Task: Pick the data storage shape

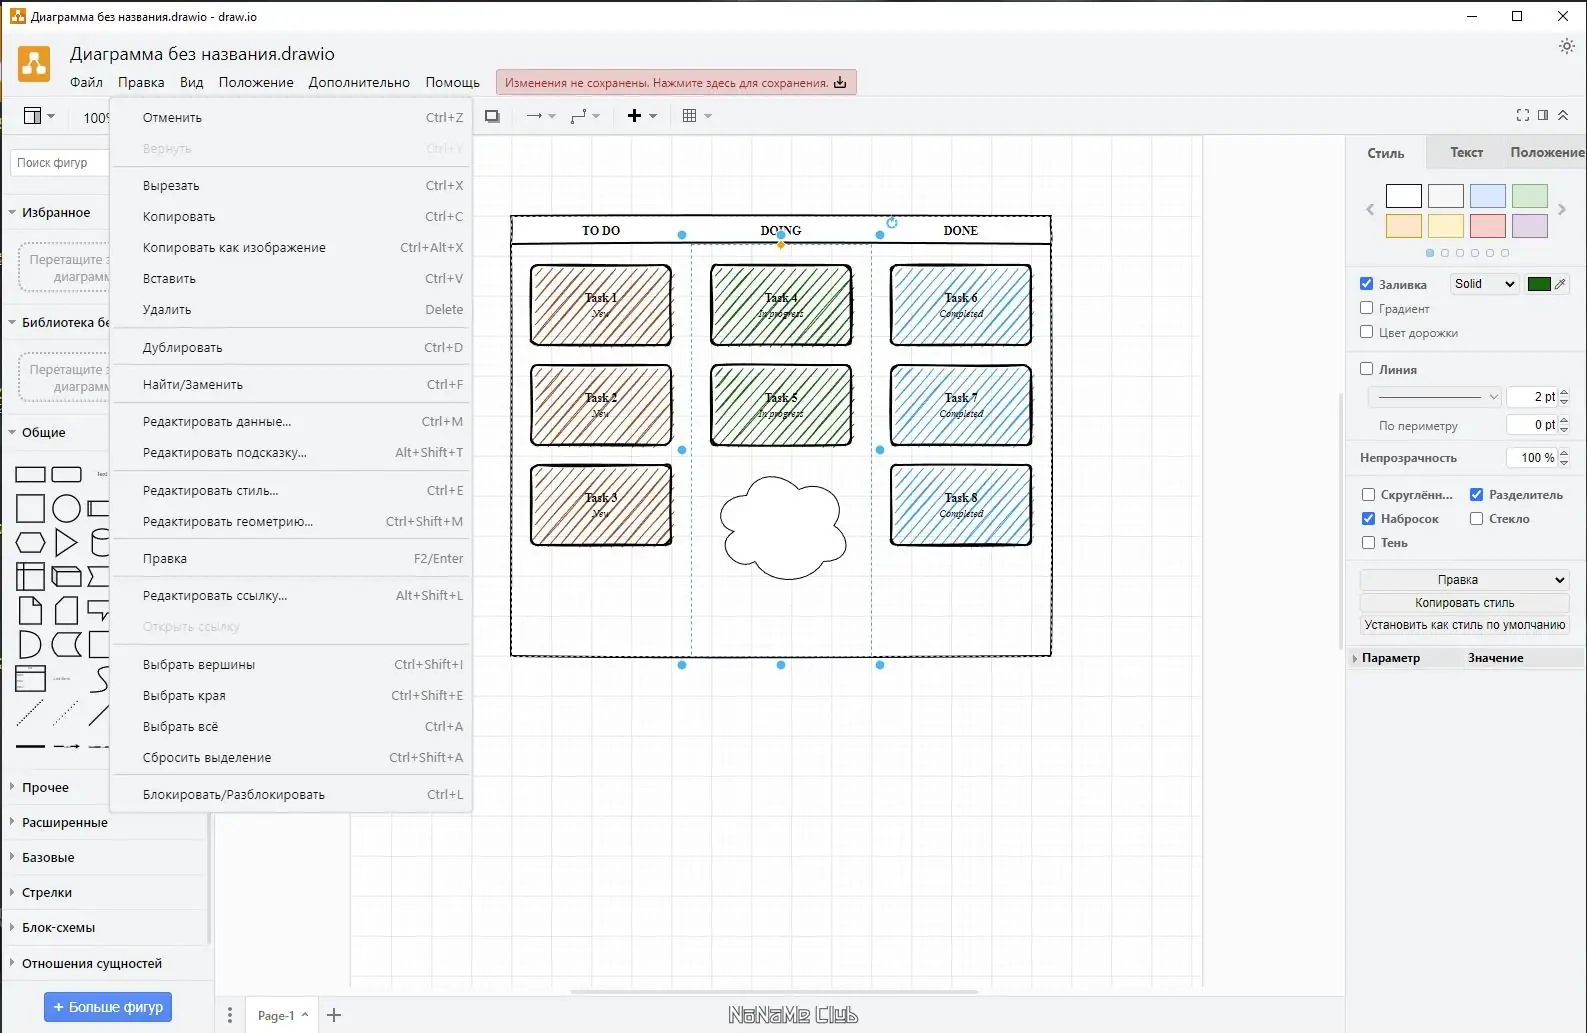Action: [x=66, y=645]
